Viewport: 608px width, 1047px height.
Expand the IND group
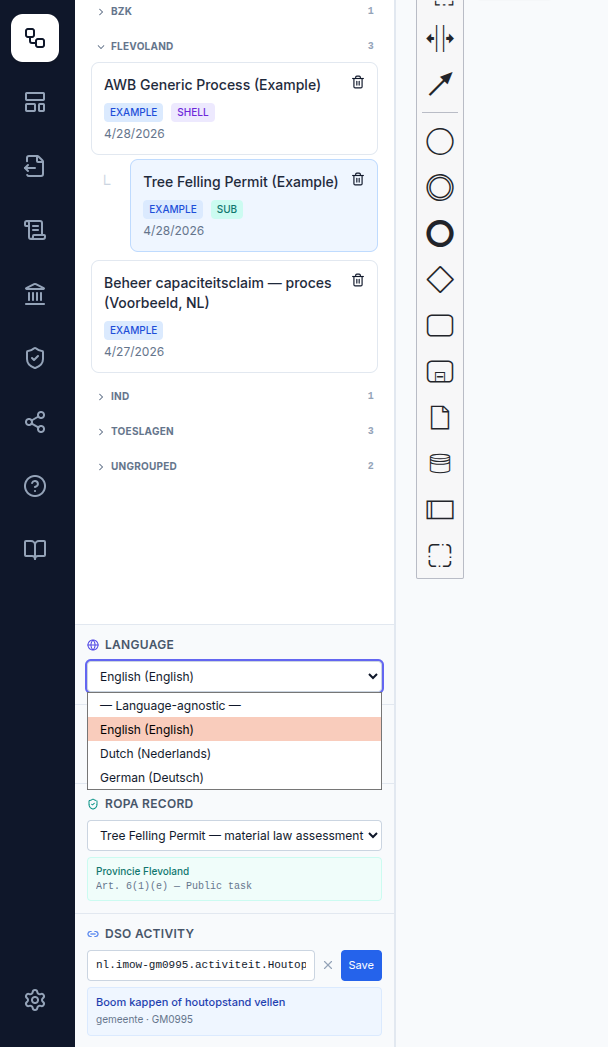point(235,396)
